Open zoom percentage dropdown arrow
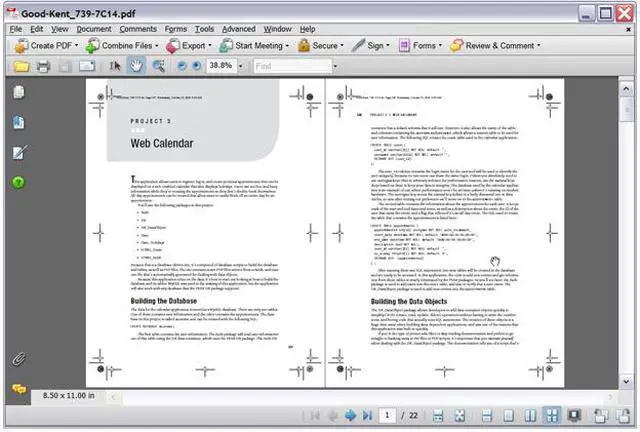Image resolution: width=640 pixels, height=432 pixels. click(241, 66)
